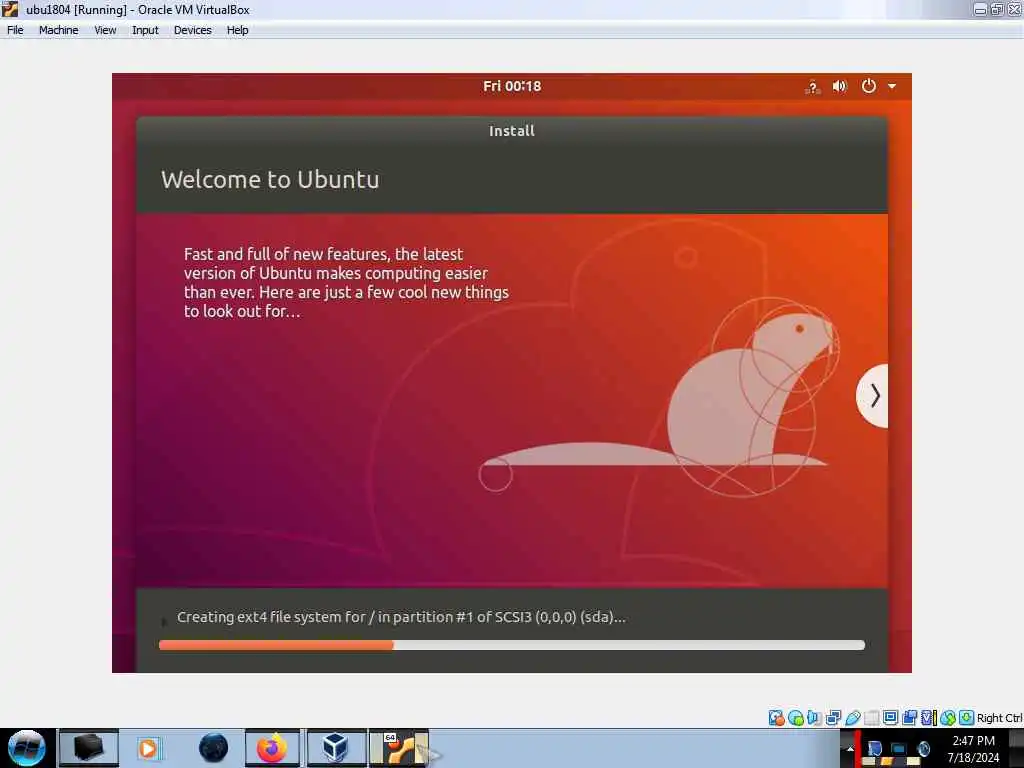Click the tray network monitor icon
Image resolution: width=1024 pixels, height=768 pixels.
click(x=899, y=749)
